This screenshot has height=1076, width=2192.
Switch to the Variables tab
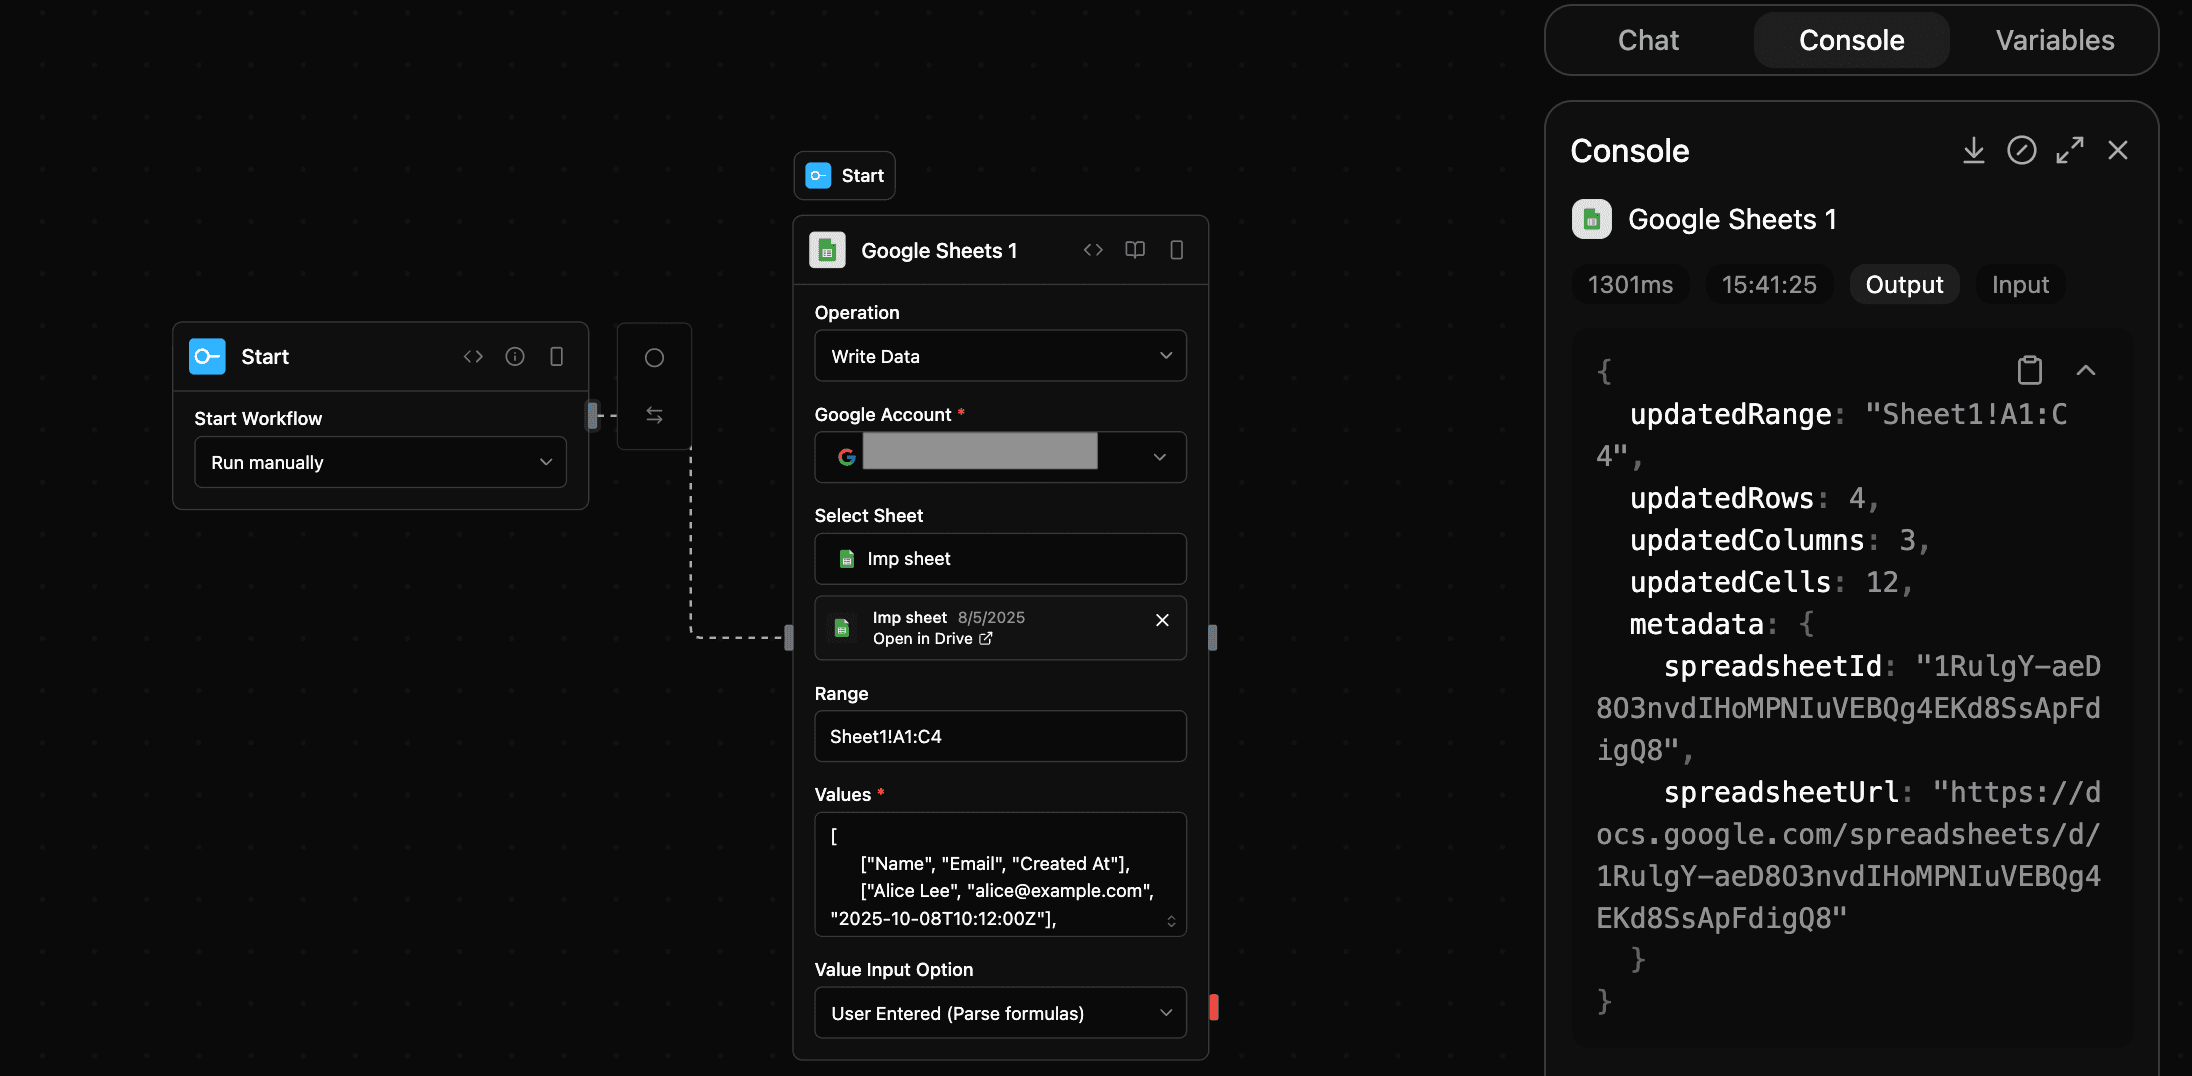point(2054,40)
